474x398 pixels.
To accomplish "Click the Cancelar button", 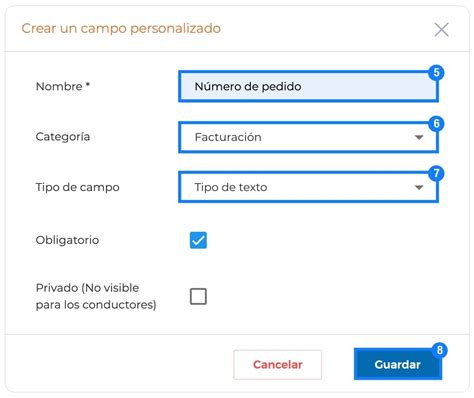I will click(x=278, y=365).
